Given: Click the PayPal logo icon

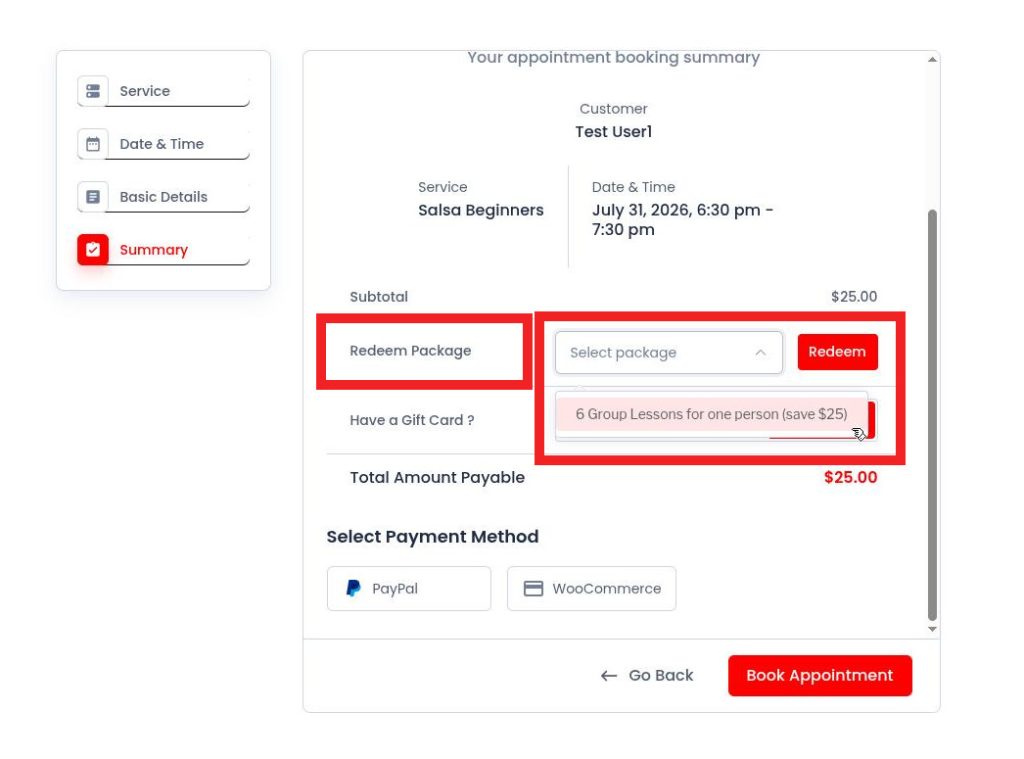Looking at the screenshot, I should point(353,589).
